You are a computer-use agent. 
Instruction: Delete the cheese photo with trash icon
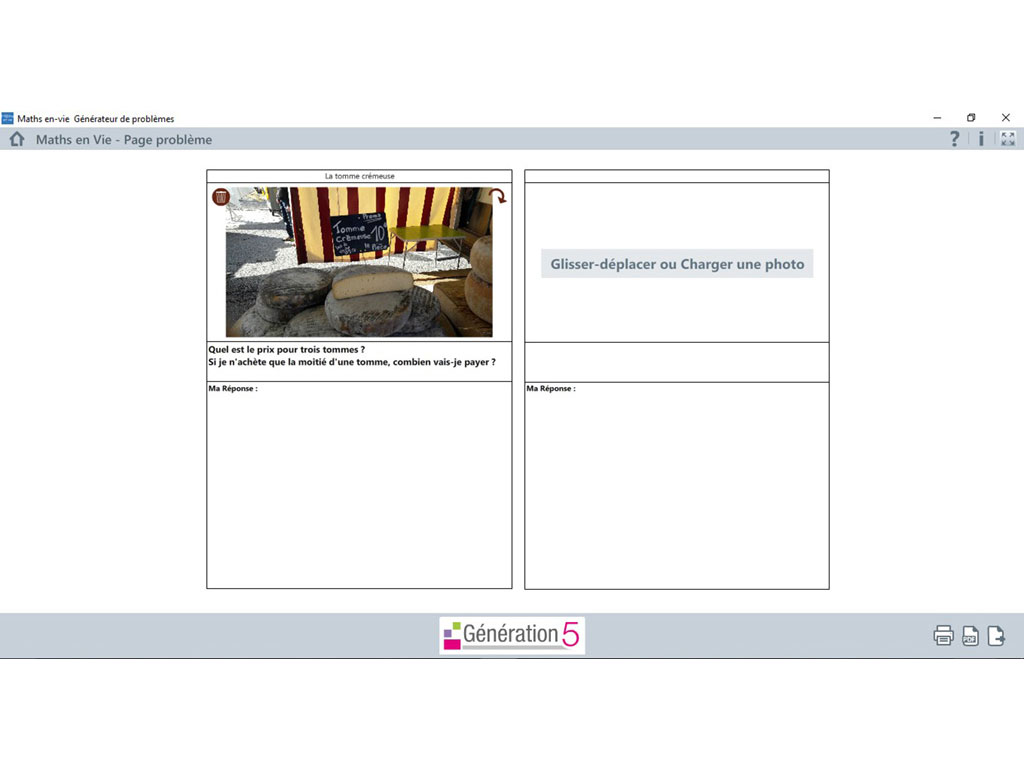tap(221, 197)
